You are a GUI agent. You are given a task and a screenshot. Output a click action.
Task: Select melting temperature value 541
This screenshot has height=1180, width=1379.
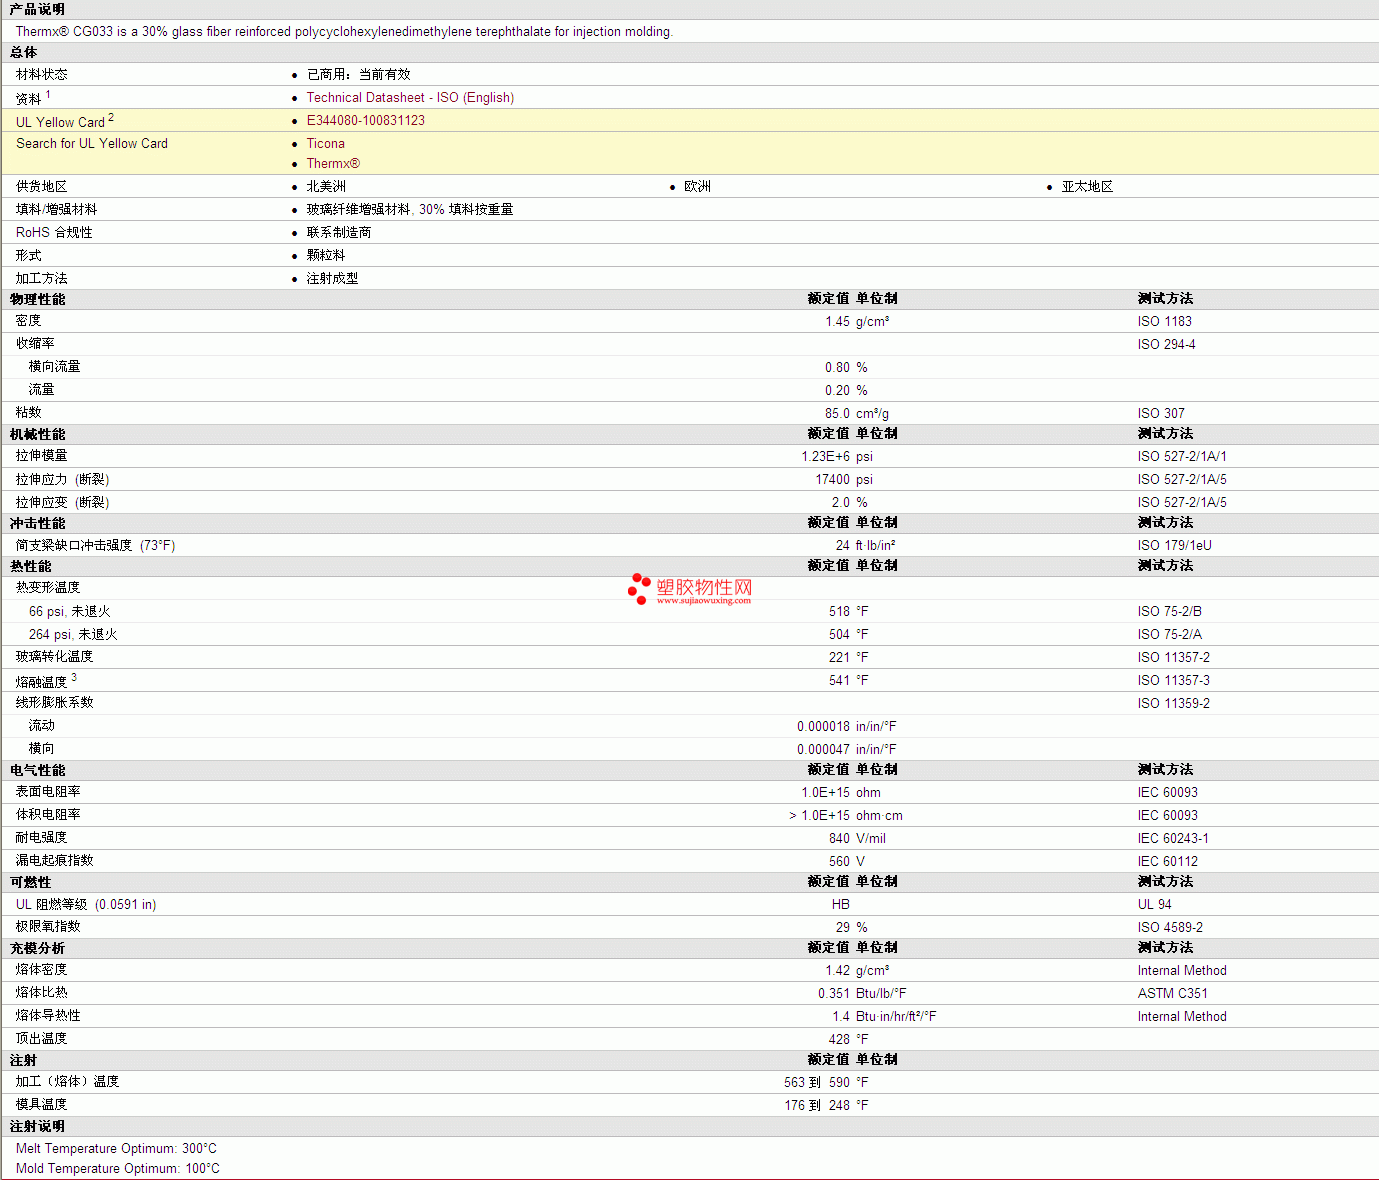tap(839, 681)
